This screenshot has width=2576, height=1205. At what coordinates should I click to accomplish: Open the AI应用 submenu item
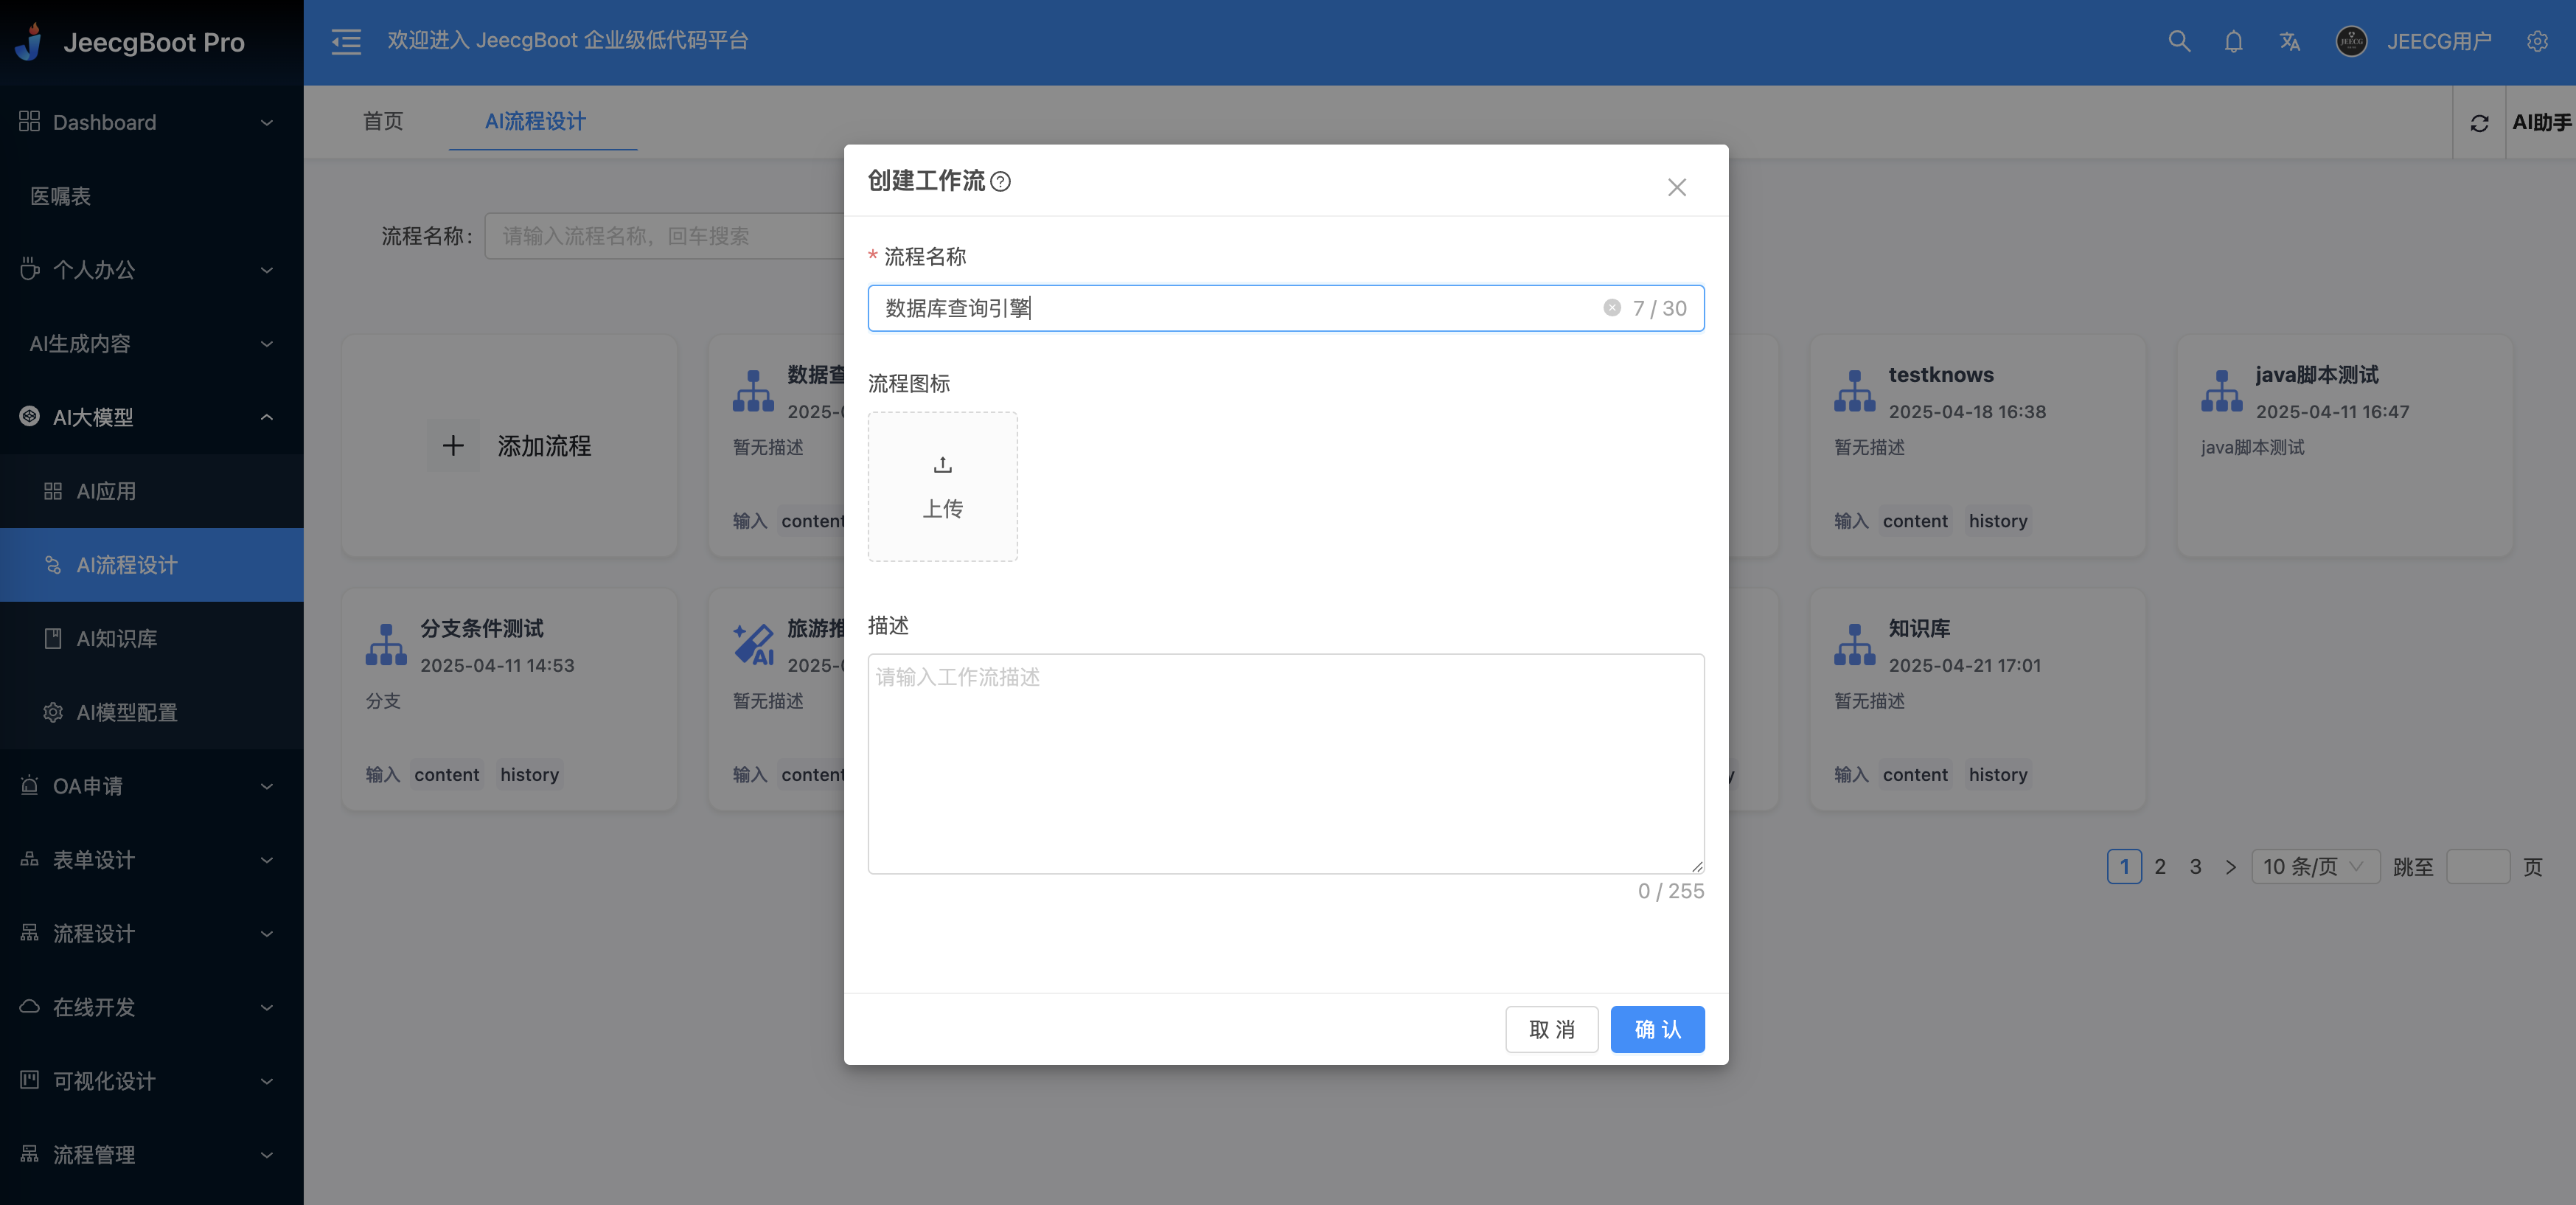(152, 491)
